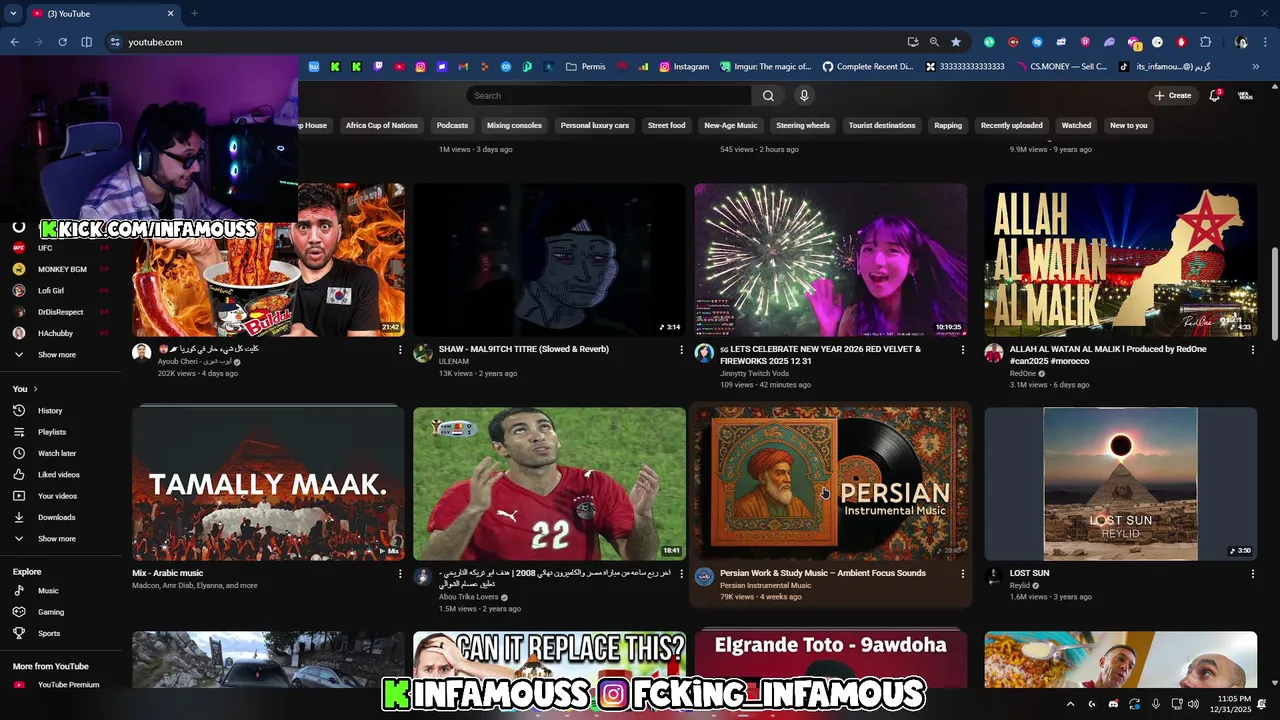Expand the You section Show more
Screen dimensions: 1280x720
(57, 539)
